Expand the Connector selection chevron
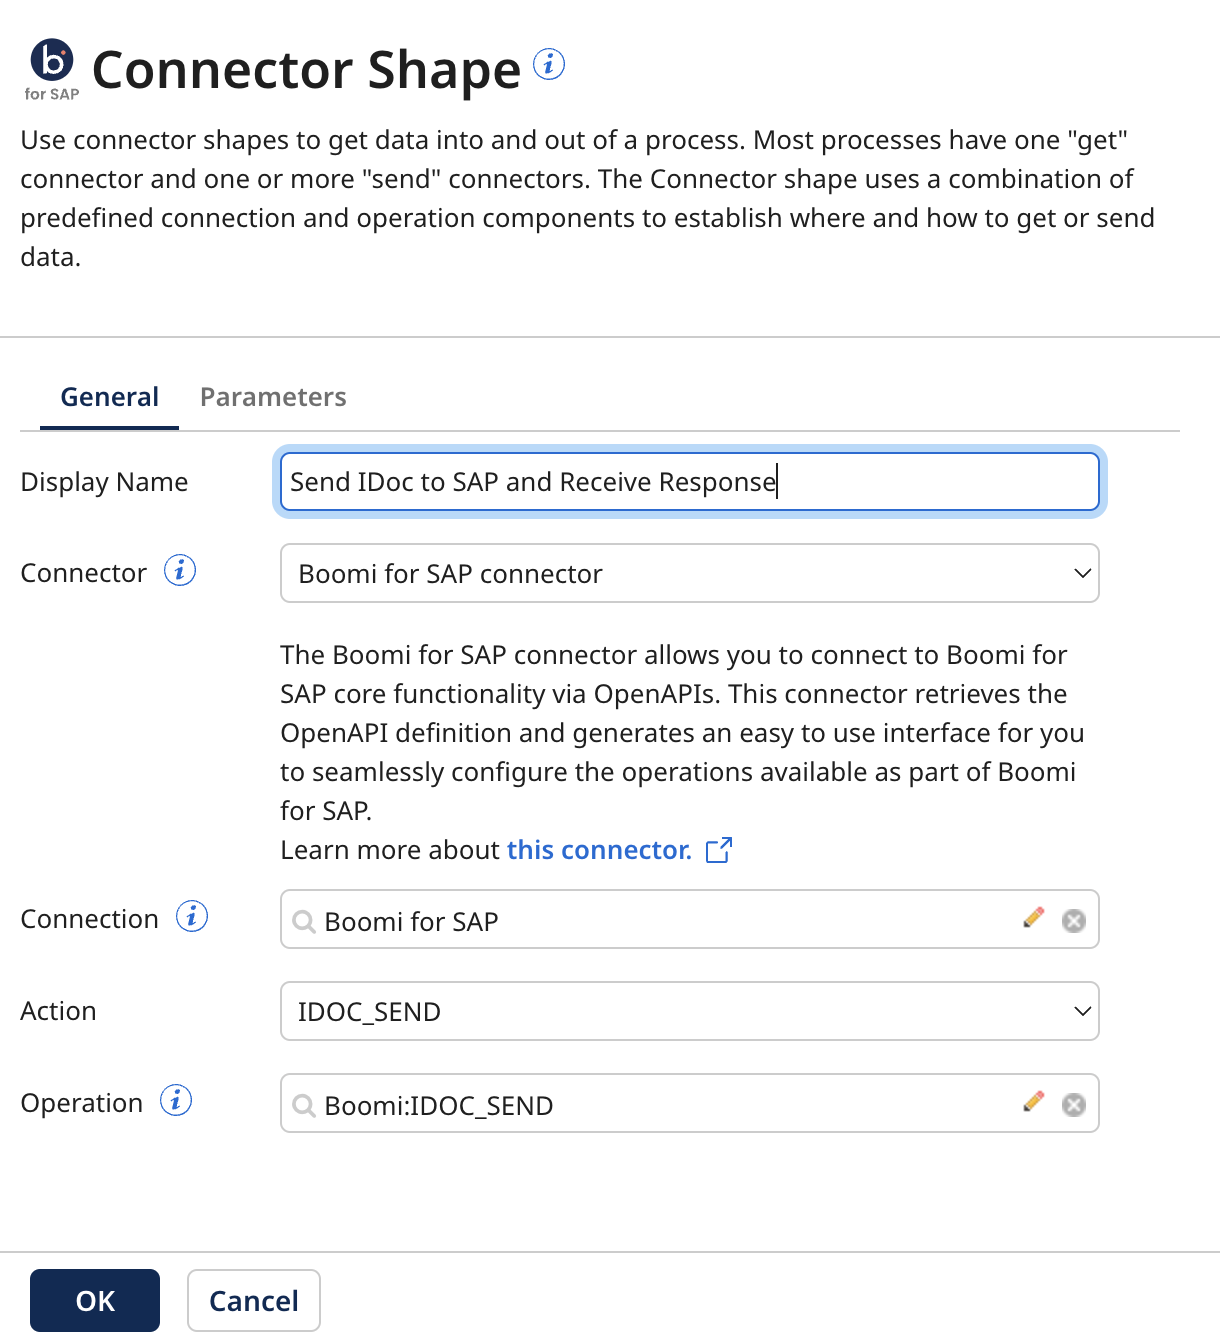 tap(1083, 573)
